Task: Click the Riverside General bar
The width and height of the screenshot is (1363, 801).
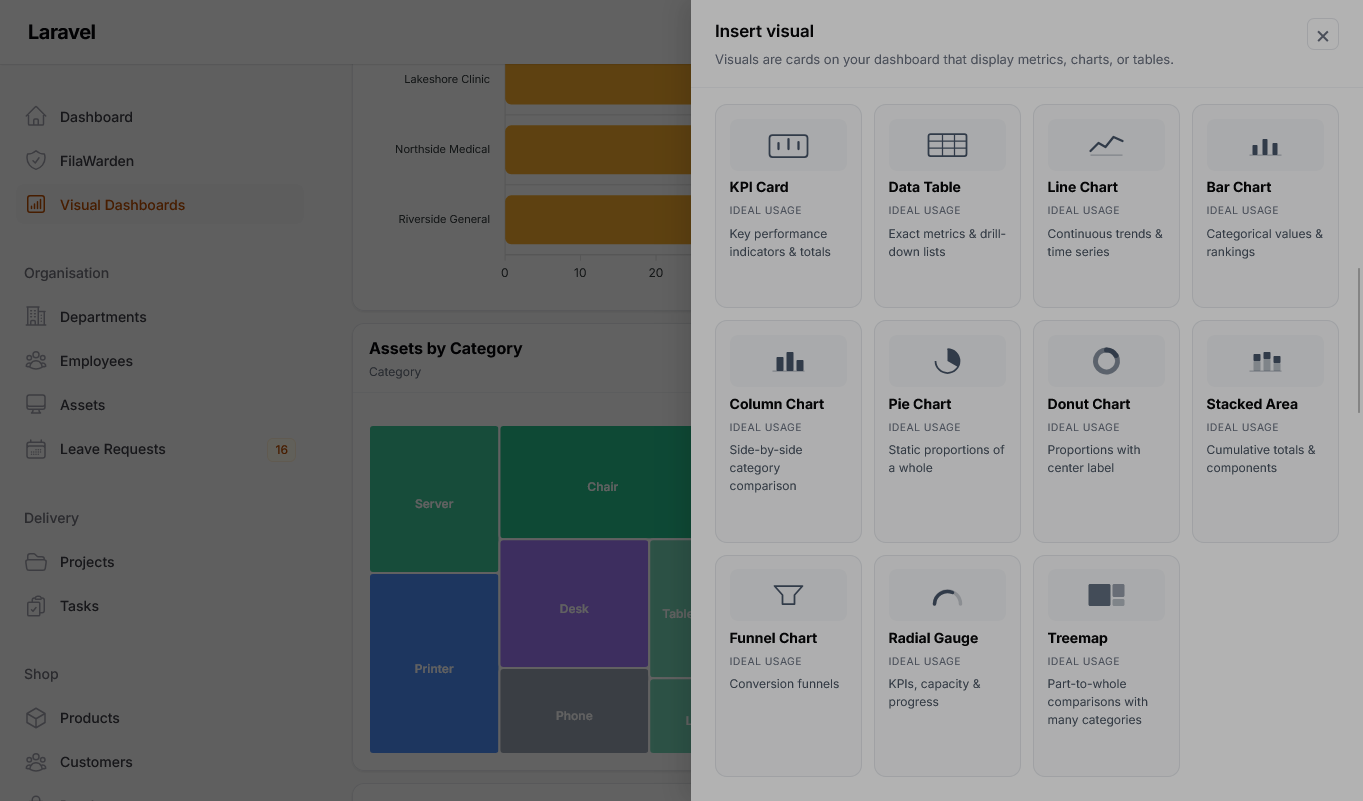Action: tap(598, 220)
